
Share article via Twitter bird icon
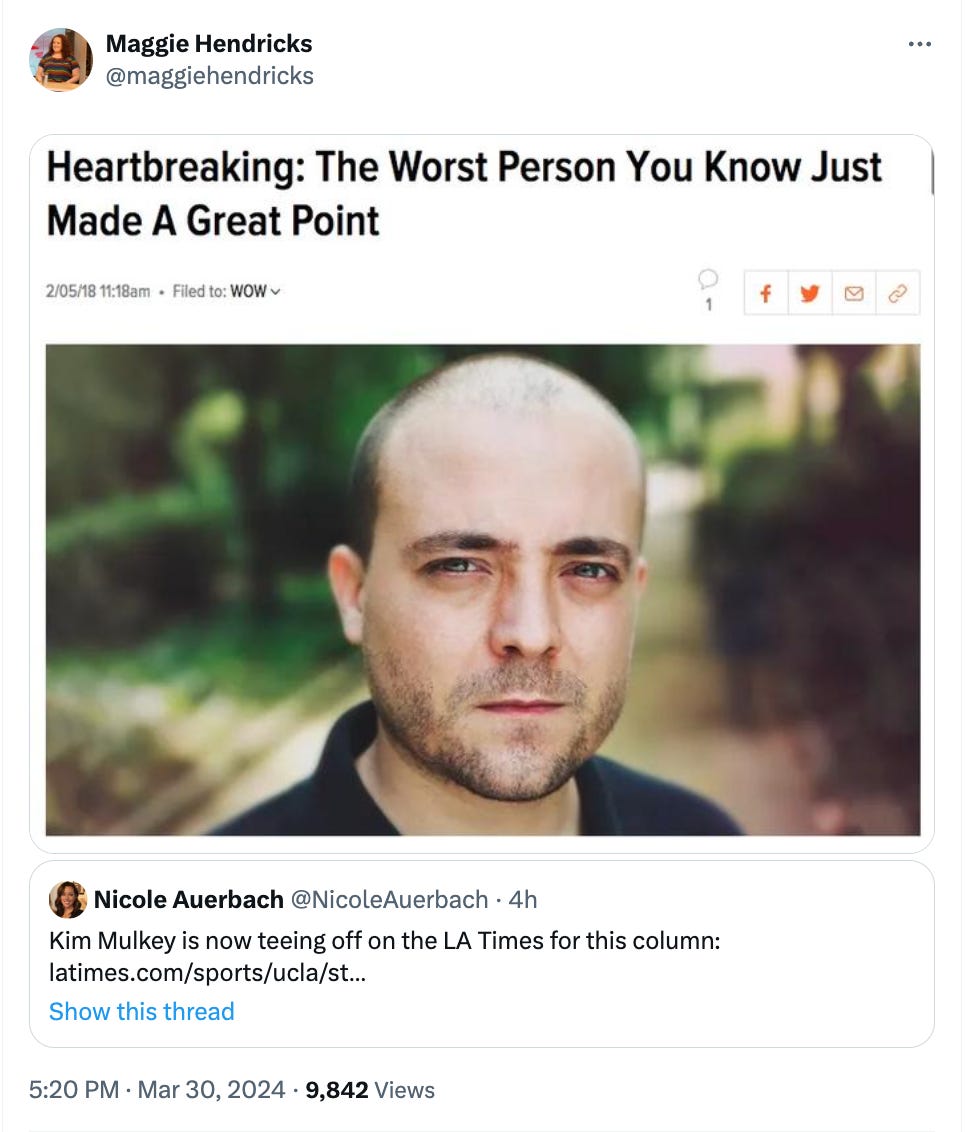click(810, 293)
